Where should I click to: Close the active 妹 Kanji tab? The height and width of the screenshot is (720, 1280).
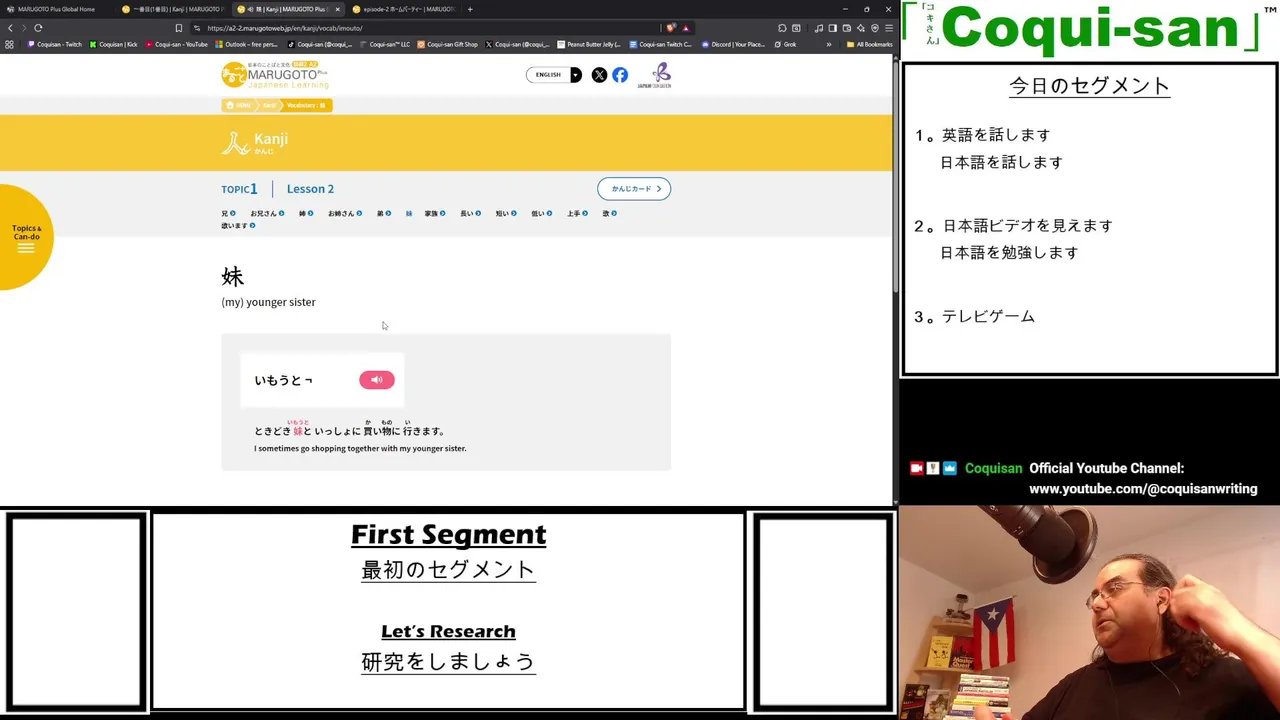337,9
